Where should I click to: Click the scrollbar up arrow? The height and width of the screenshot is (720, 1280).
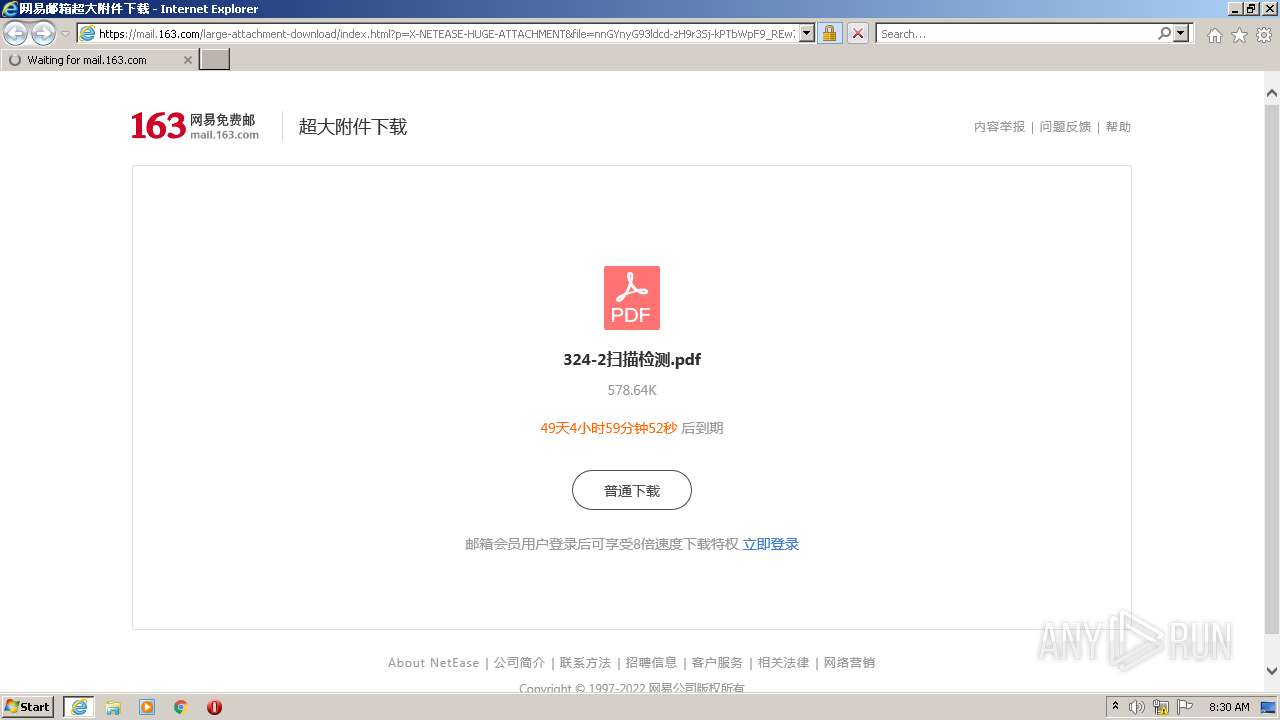[x=1271, y=93]
